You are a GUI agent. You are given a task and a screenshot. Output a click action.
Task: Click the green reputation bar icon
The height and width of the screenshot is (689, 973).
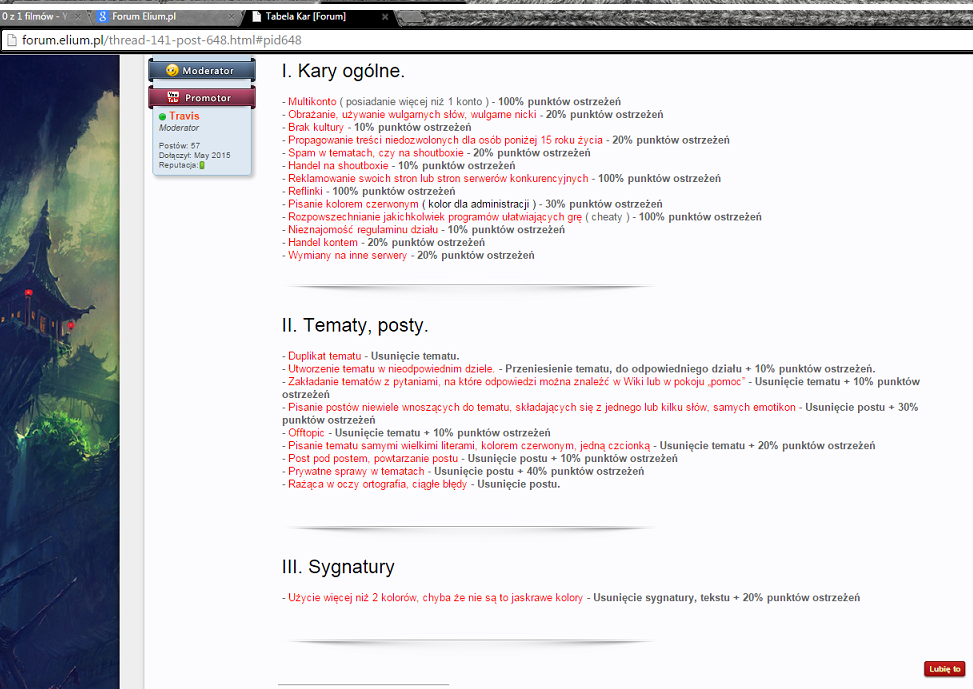tap(202, 165)
